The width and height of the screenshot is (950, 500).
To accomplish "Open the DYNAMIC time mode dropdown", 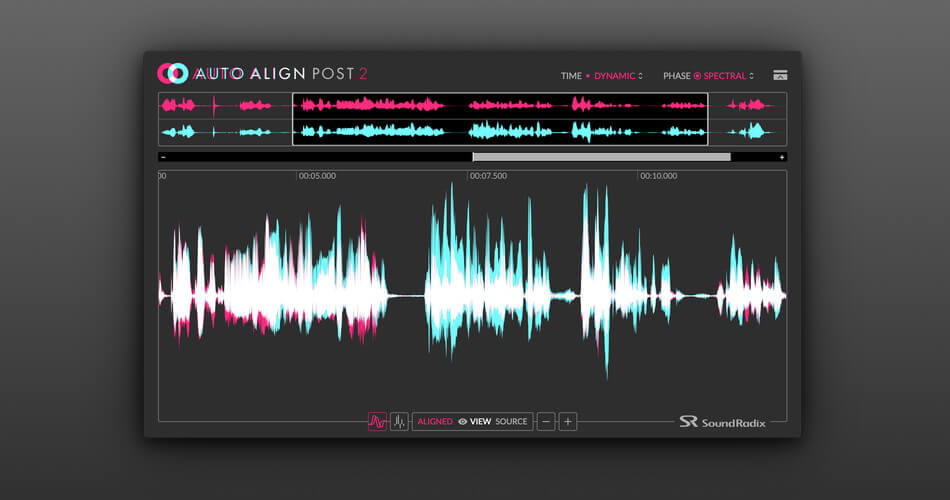I will point(618,76).
